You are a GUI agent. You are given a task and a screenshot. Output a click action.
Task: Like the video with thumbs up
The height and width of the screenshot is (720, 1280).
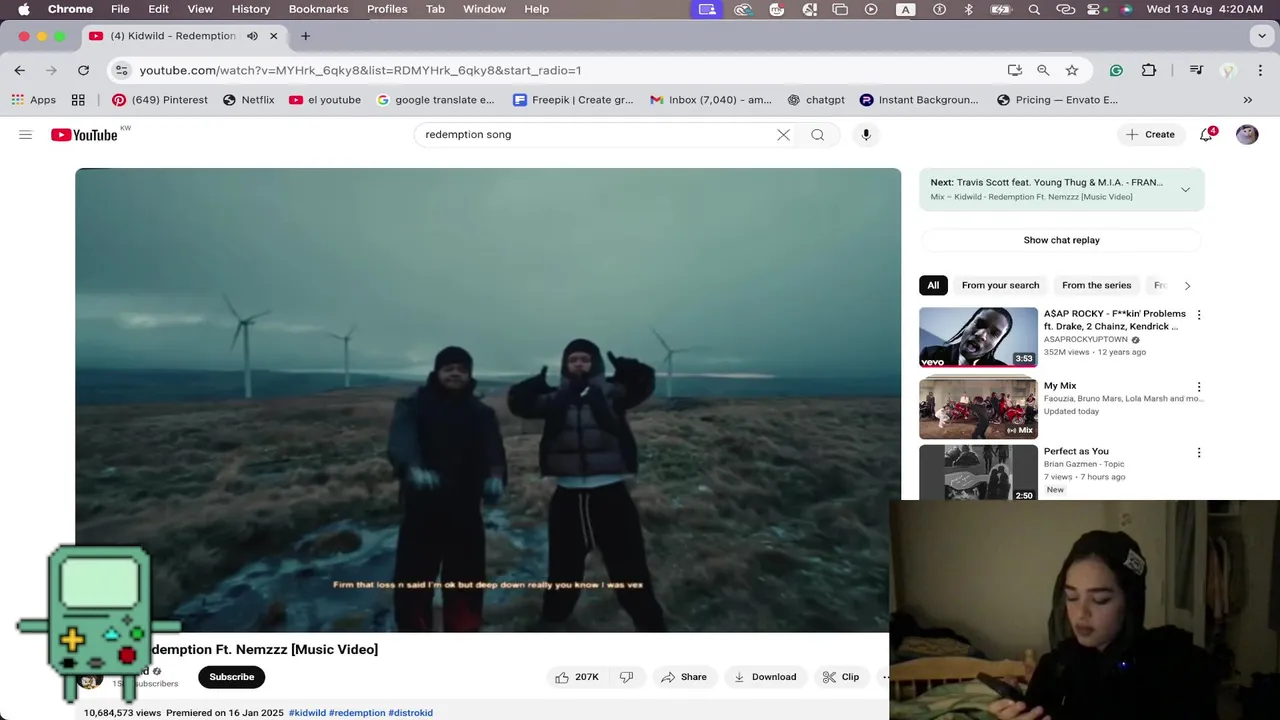(x=576, y=677)
